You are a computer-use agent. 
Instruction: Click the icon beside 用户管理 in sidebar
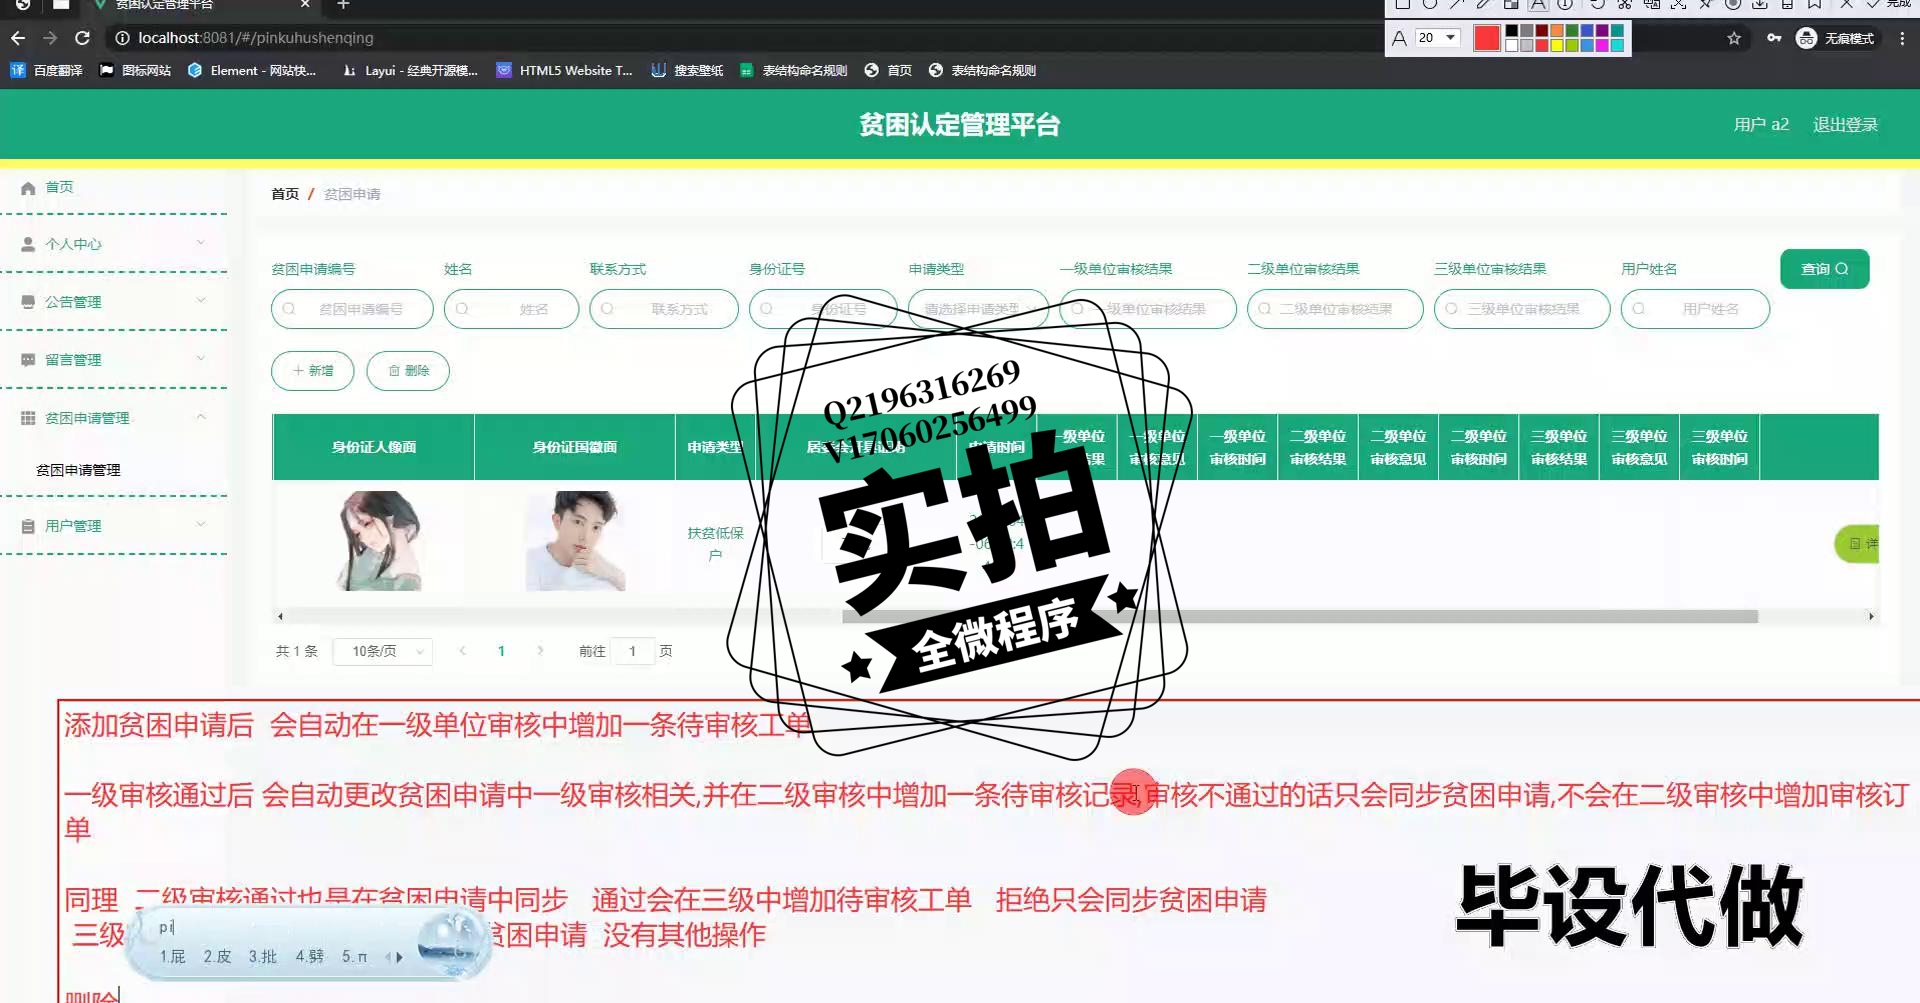point(28,526)
